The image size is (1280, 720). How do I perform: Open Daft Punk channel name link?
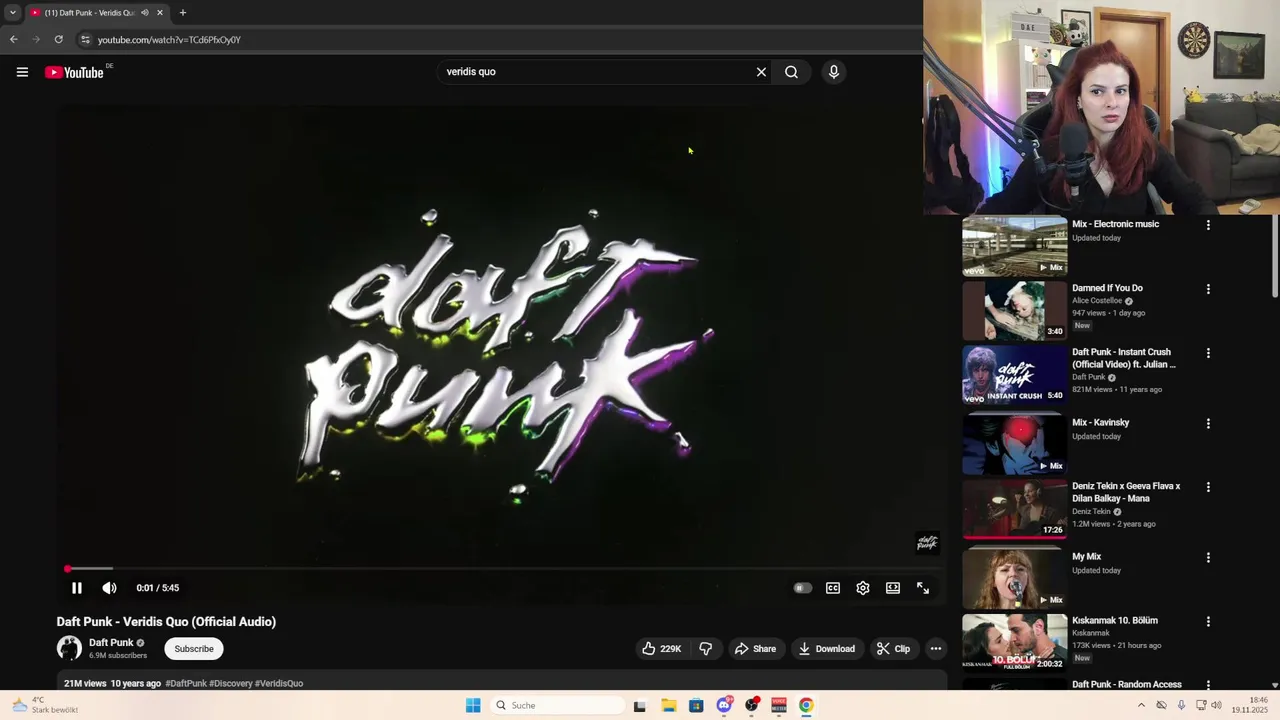pos(111,643)
